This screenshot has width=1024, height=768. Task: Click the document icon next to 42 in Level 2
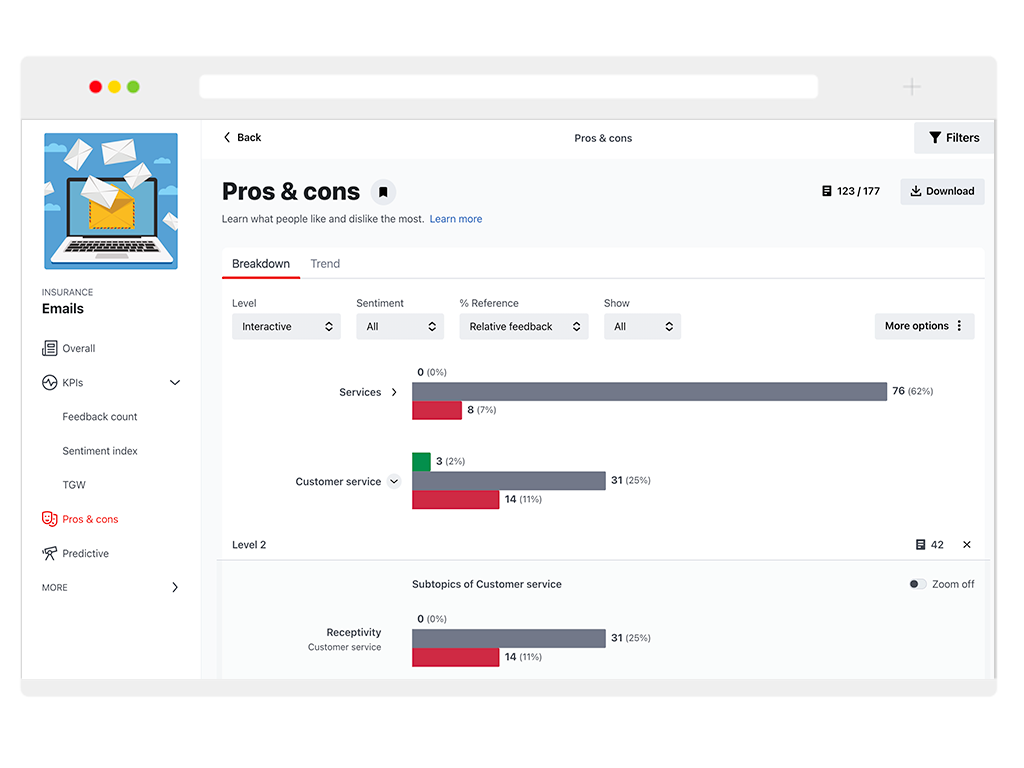tap(918, 545)
